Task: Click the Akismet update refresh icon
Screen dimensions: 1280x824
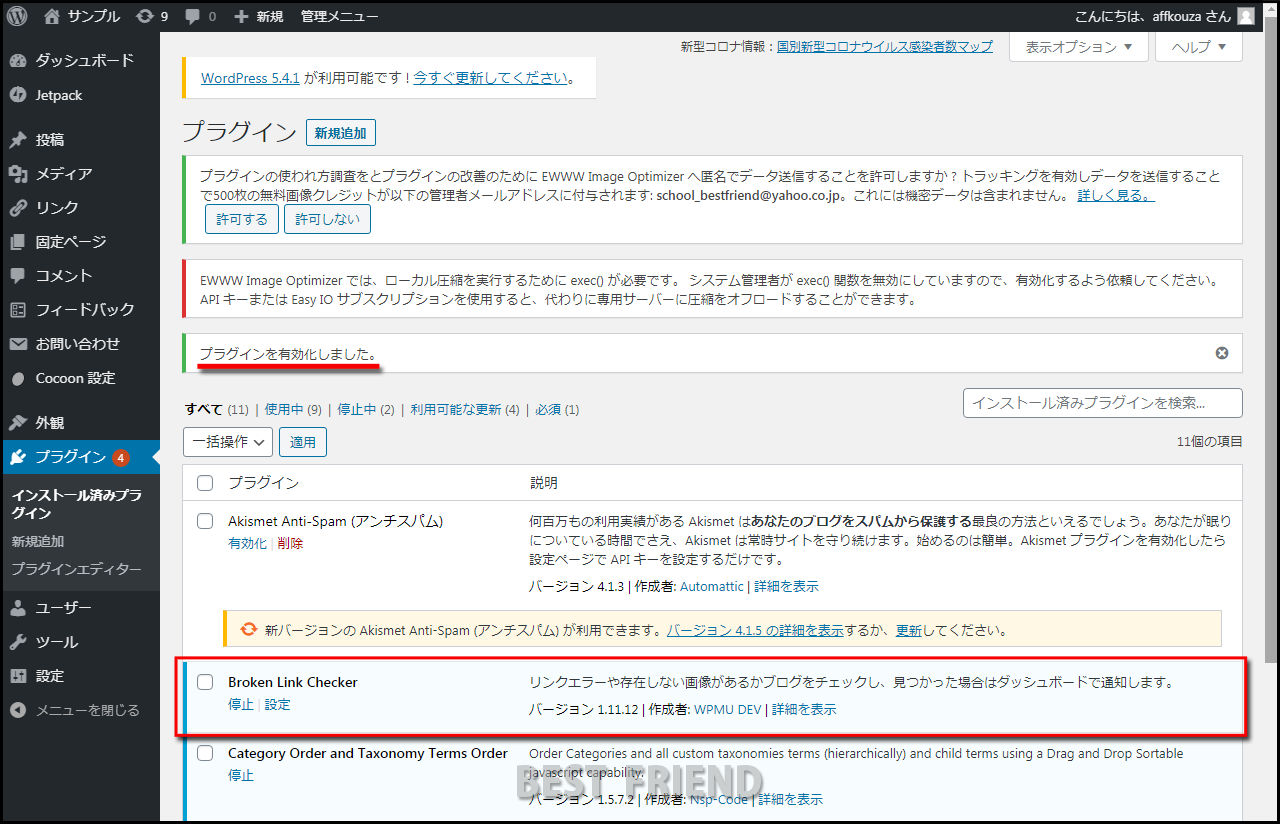Action: 248,630
